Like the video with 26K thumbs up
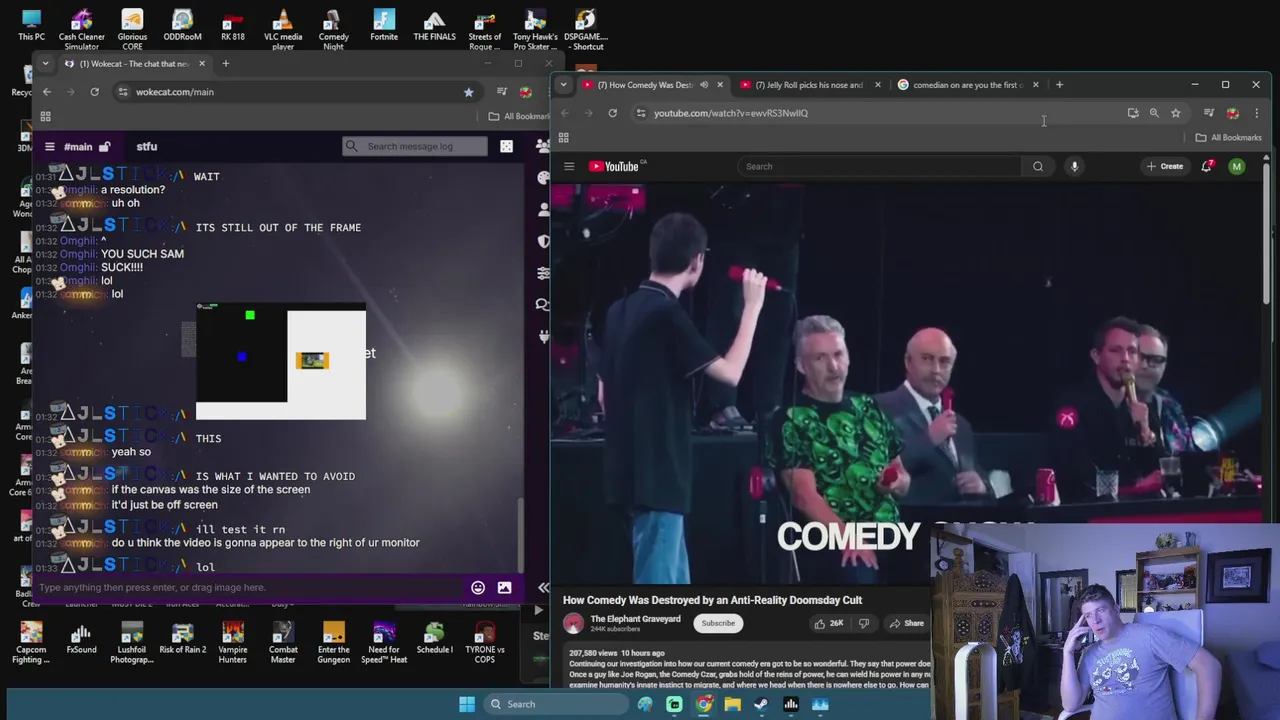 coord(829,623)
